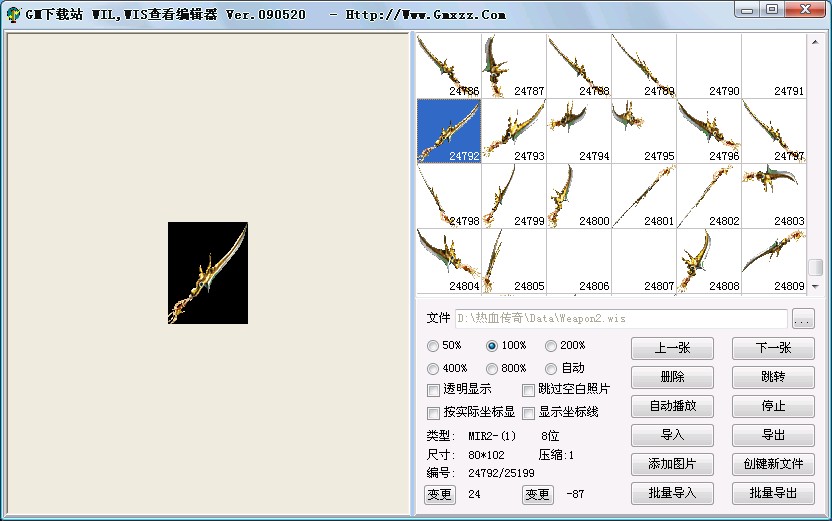Screen dimensions: 832x521
Task: Tick the 跳过空白照片 checkbox
Action: [x=529, y=390]
